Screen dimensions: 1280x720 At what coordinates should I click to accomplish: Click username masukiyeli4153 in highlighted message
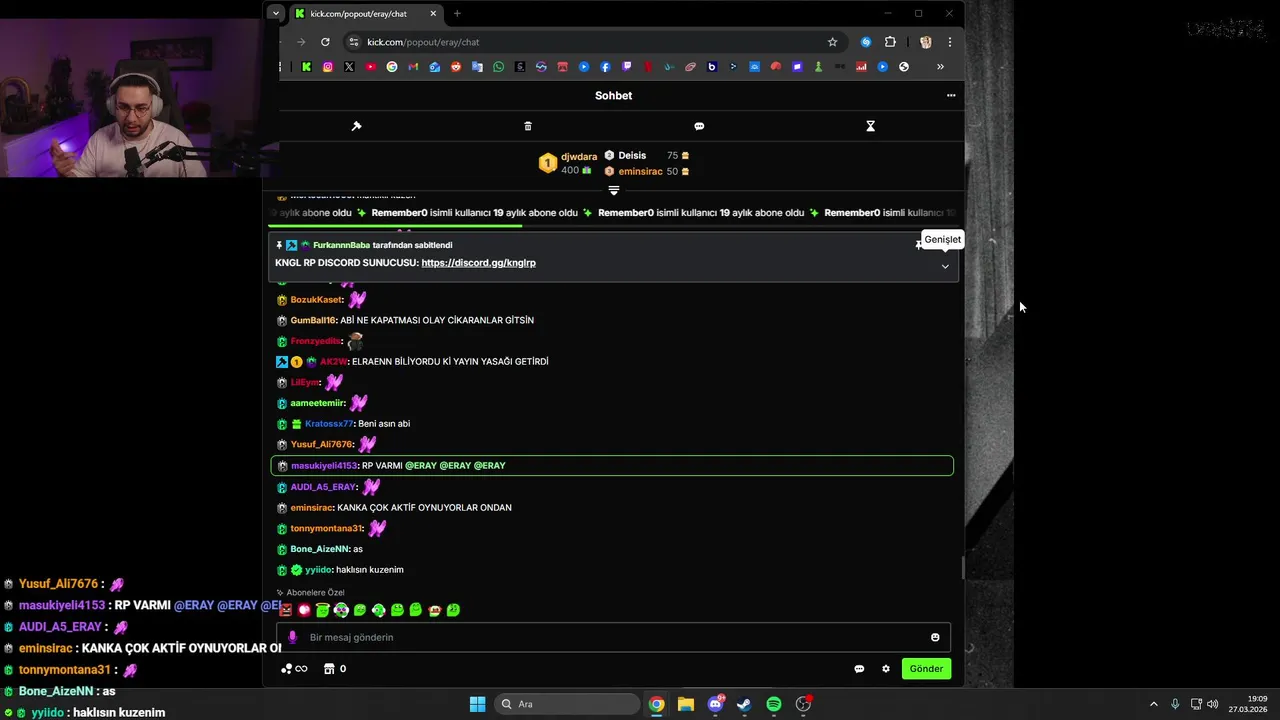[x=324, y=466]
